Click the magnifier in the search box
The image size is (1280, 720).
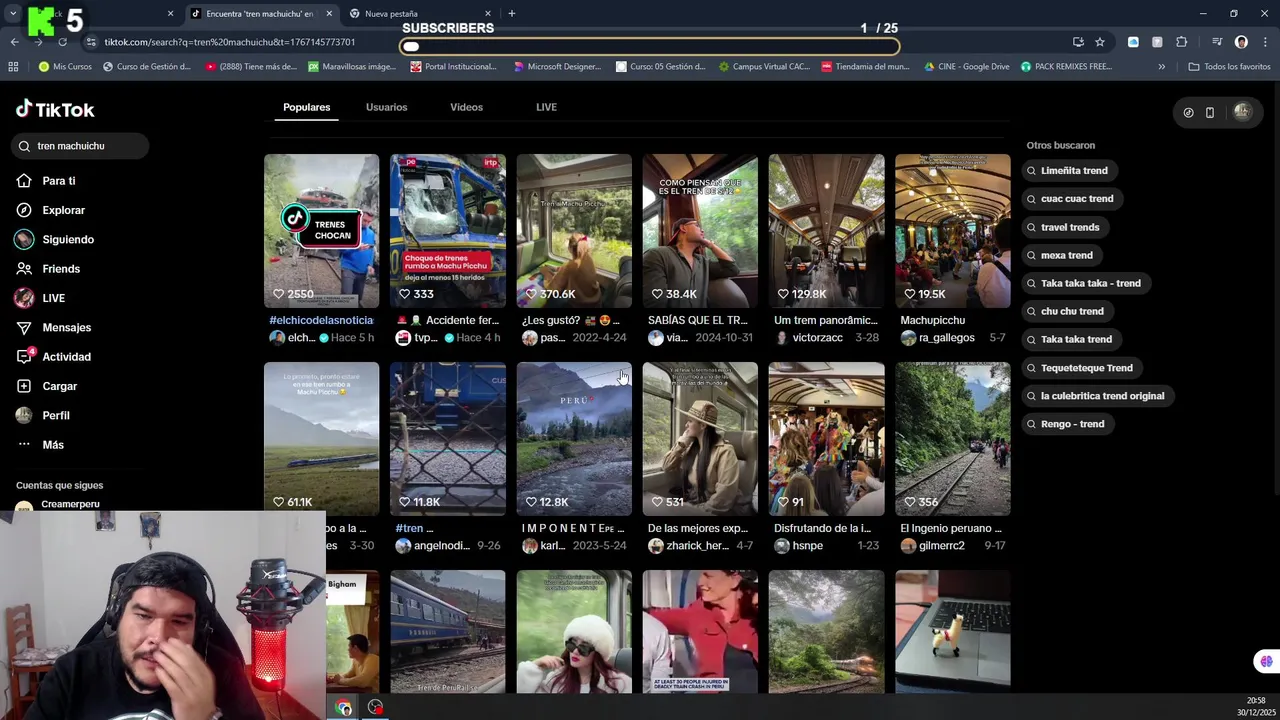24,146
